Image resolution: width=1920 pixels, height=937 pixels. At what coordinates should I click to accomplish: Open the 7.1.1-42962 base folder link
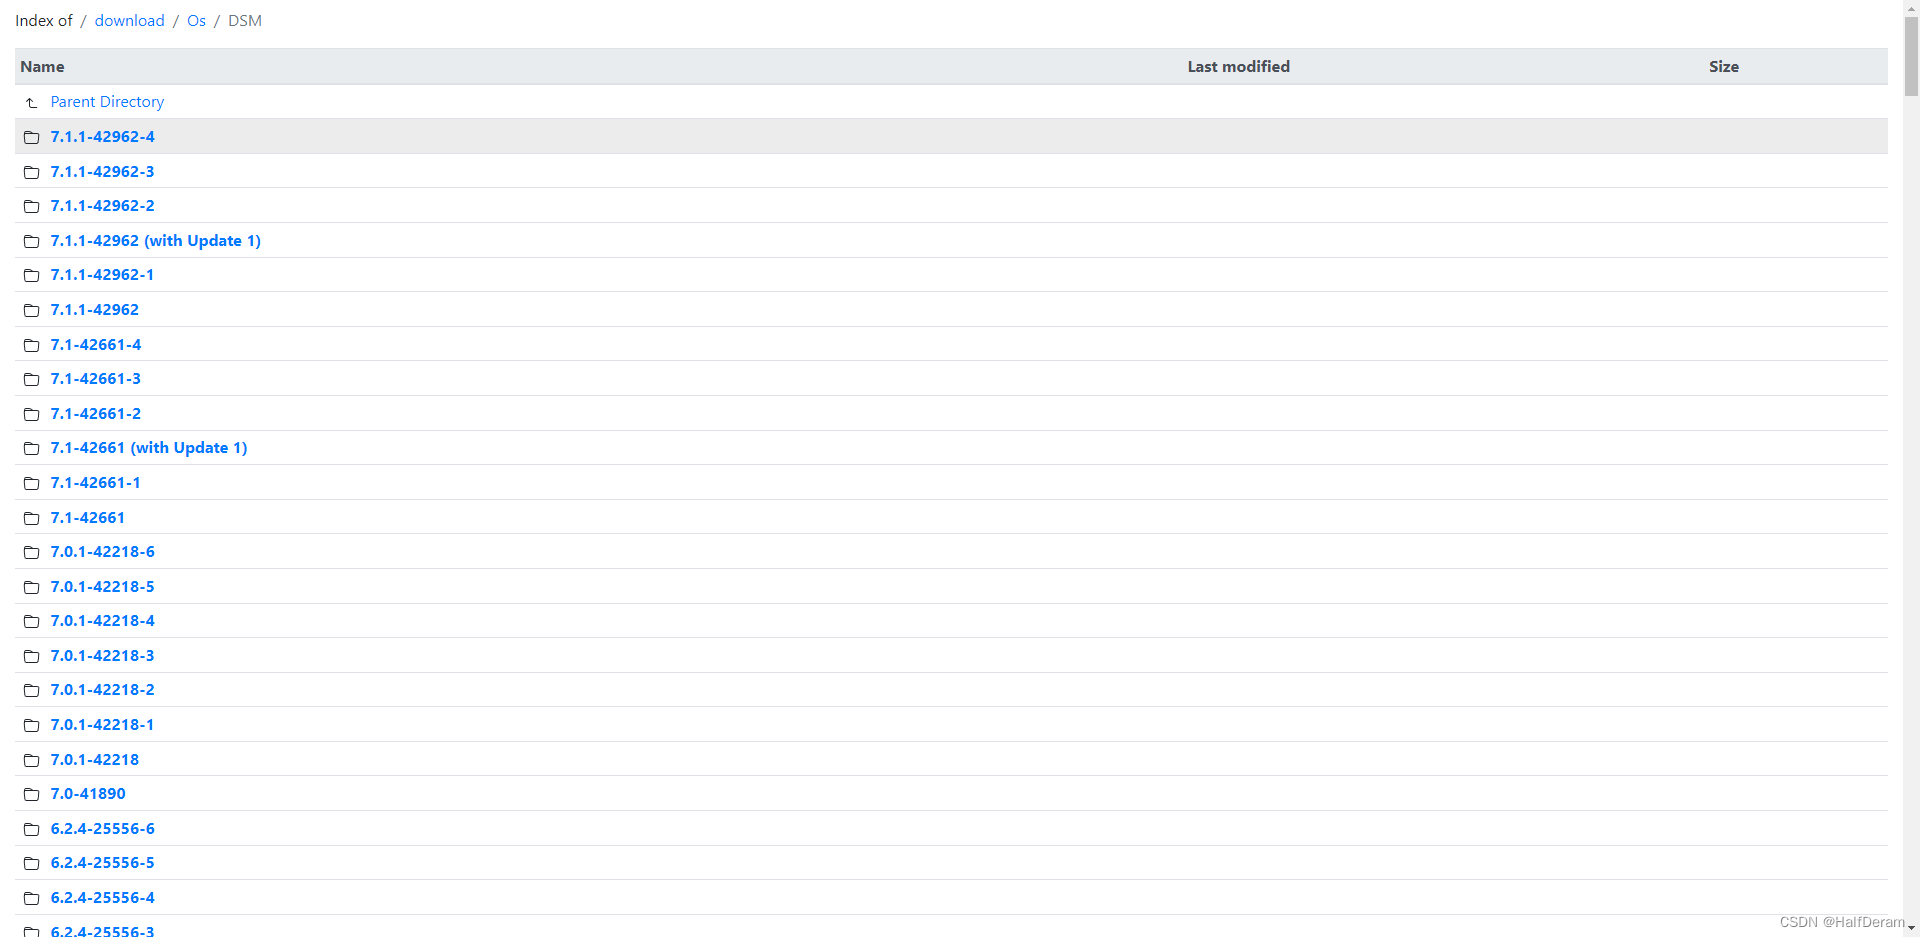coord(95,310)
